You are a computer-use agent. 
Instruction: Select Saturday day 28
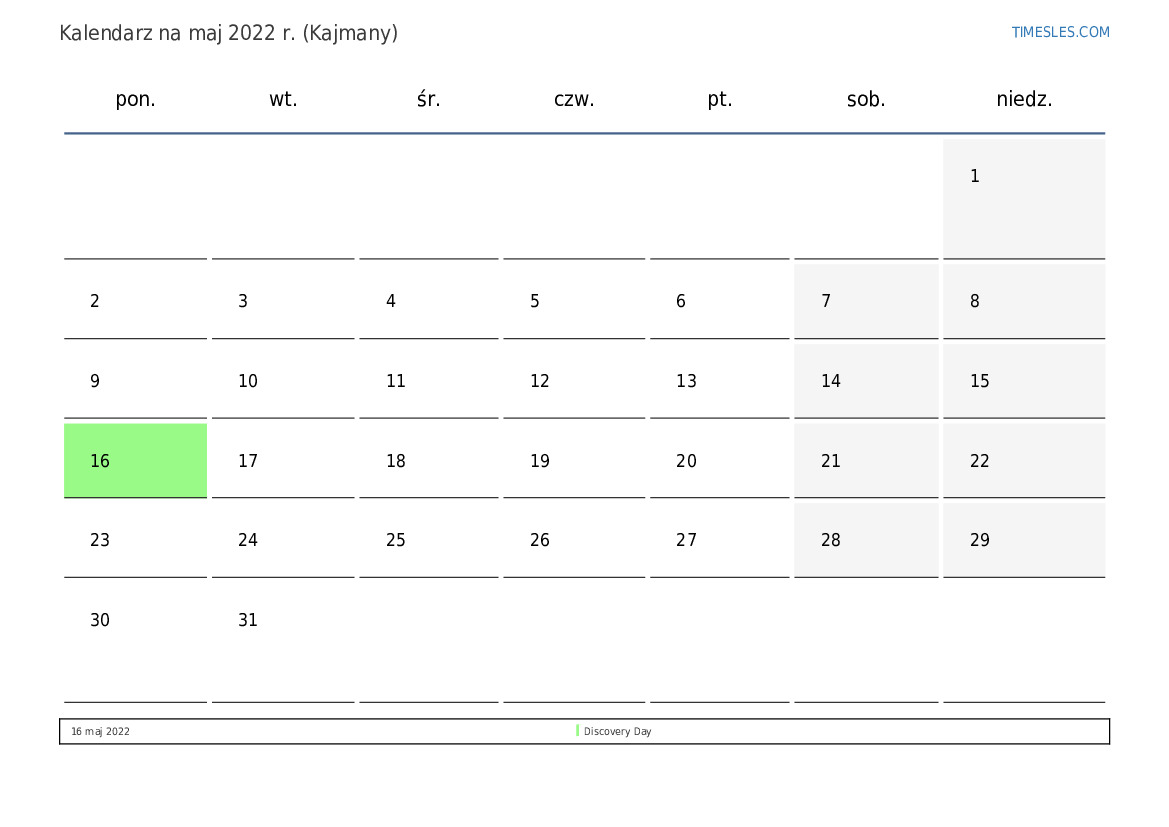coord(866,540)
